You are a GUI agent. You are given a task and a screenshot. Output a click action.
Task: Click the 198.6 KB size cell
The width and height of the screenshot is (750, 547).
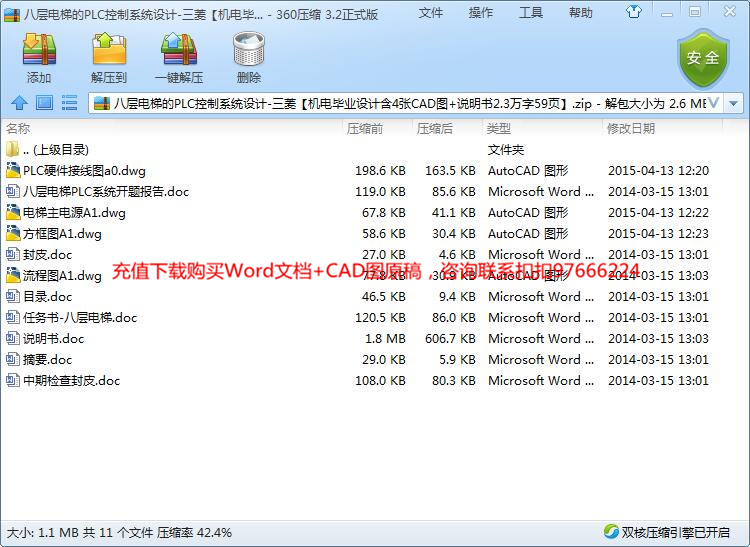(x=380, y=171)
